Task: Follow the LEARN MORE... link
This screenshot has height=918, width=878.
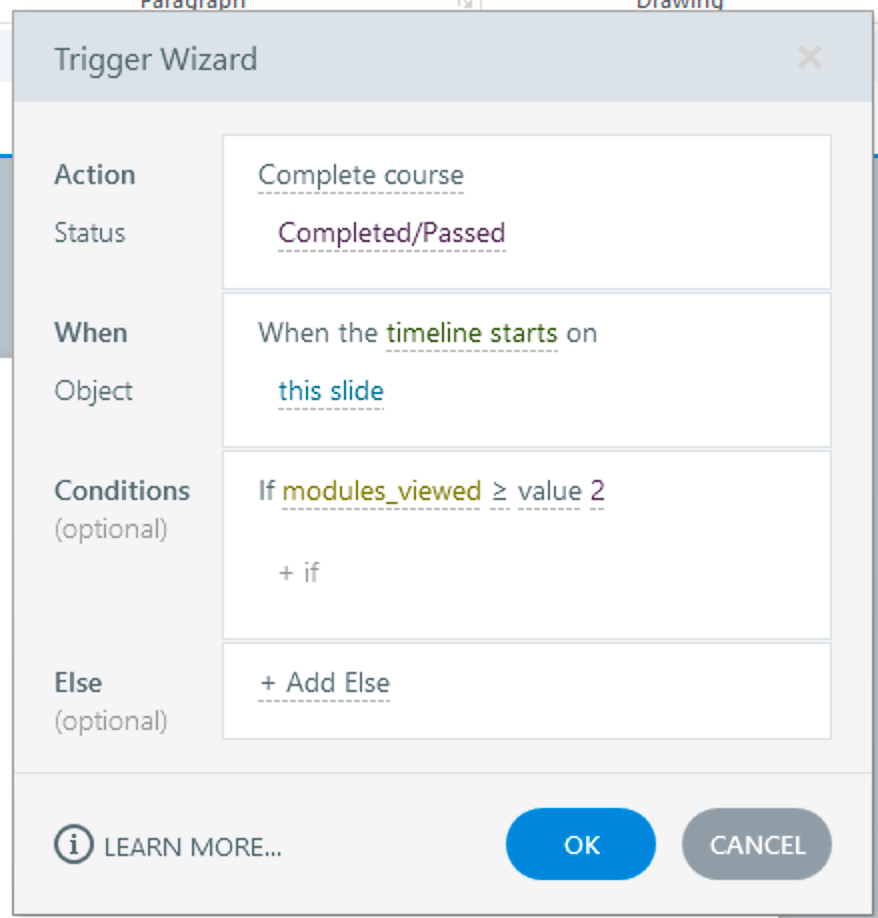Action: [x=192, y=847]
